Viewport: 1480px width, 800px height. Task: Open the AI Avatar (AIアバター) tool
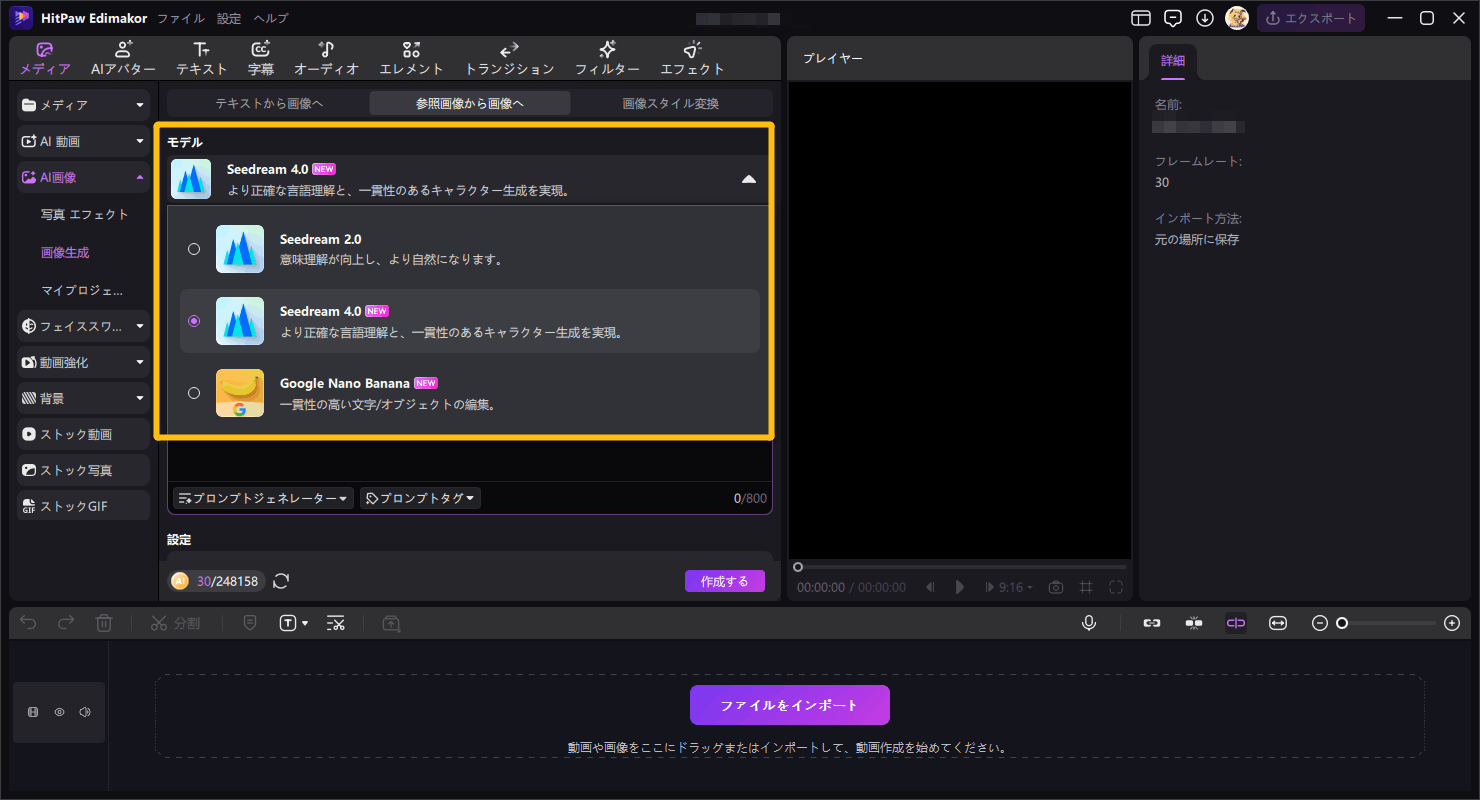tap(123, 58)
